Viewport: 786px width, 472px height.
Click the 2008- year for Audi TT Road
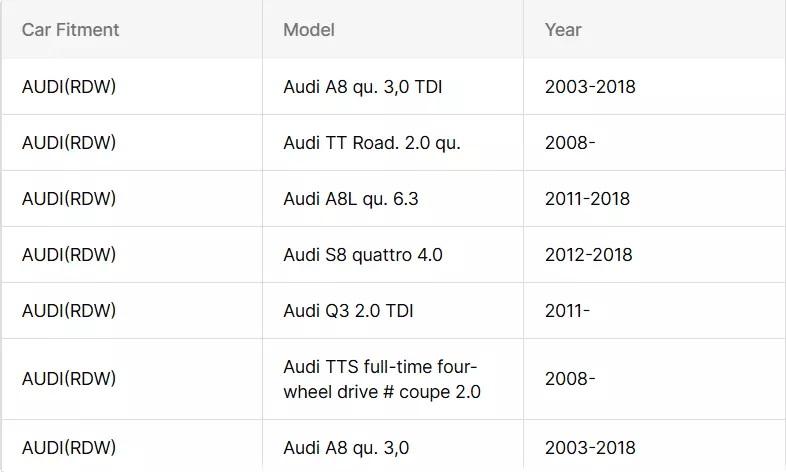point(570,143)
